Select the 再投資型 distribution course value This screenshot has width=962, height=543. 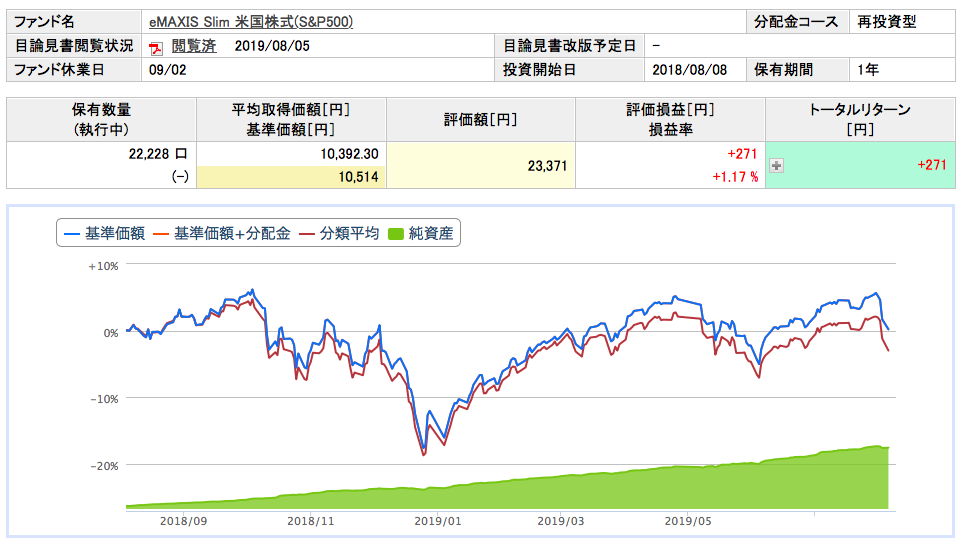click(x=886, y=22)
